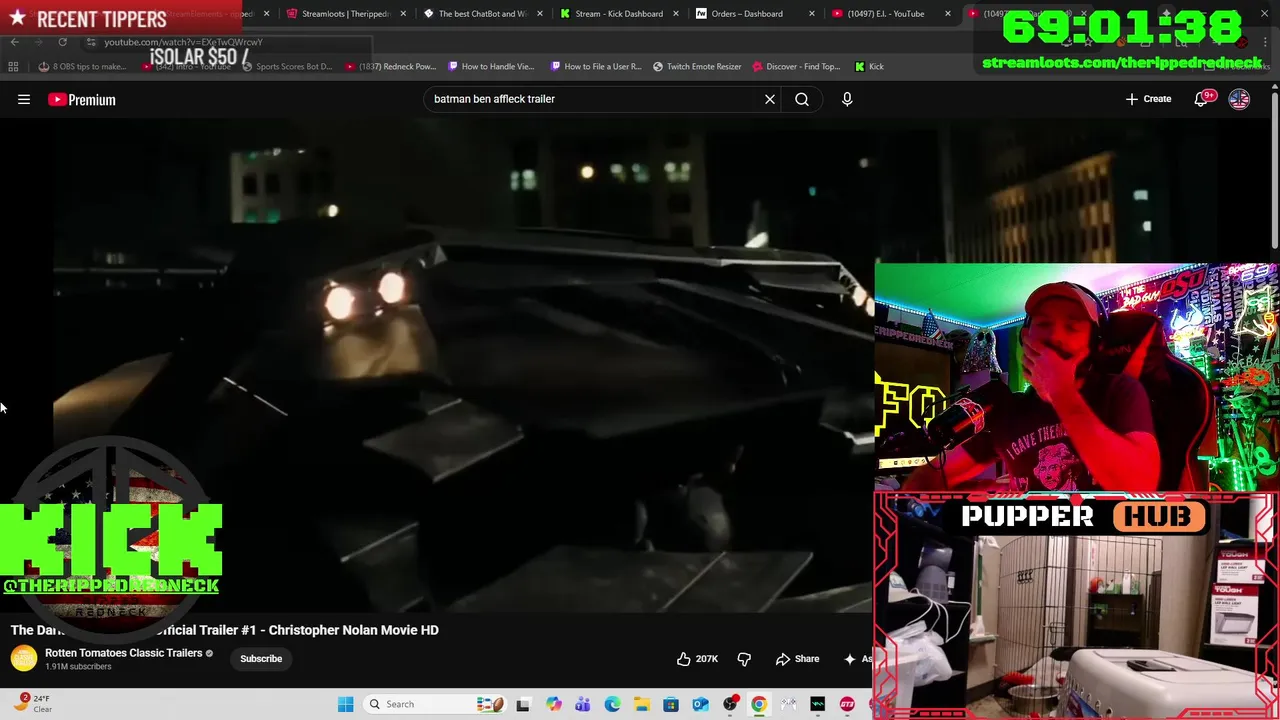1280x720 pixels.
Task: Share the video
Action: click(797, 659)
